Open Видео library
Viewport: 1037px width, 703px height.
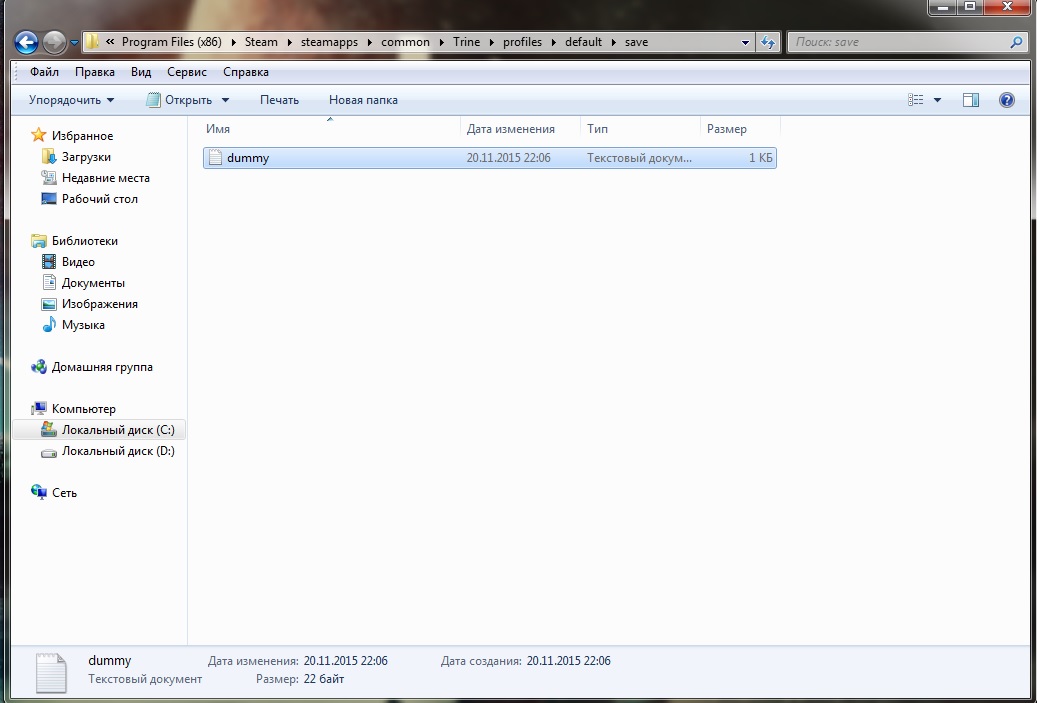78,262
